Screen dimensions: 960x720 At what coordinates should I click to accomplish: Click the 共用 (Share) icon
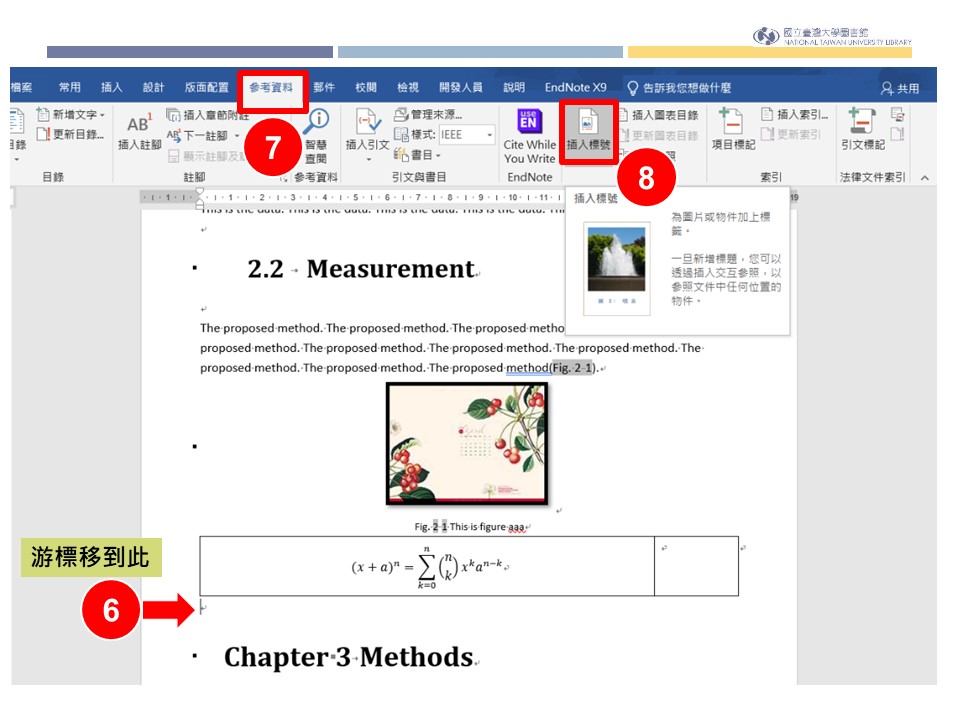tap(887, 88)
